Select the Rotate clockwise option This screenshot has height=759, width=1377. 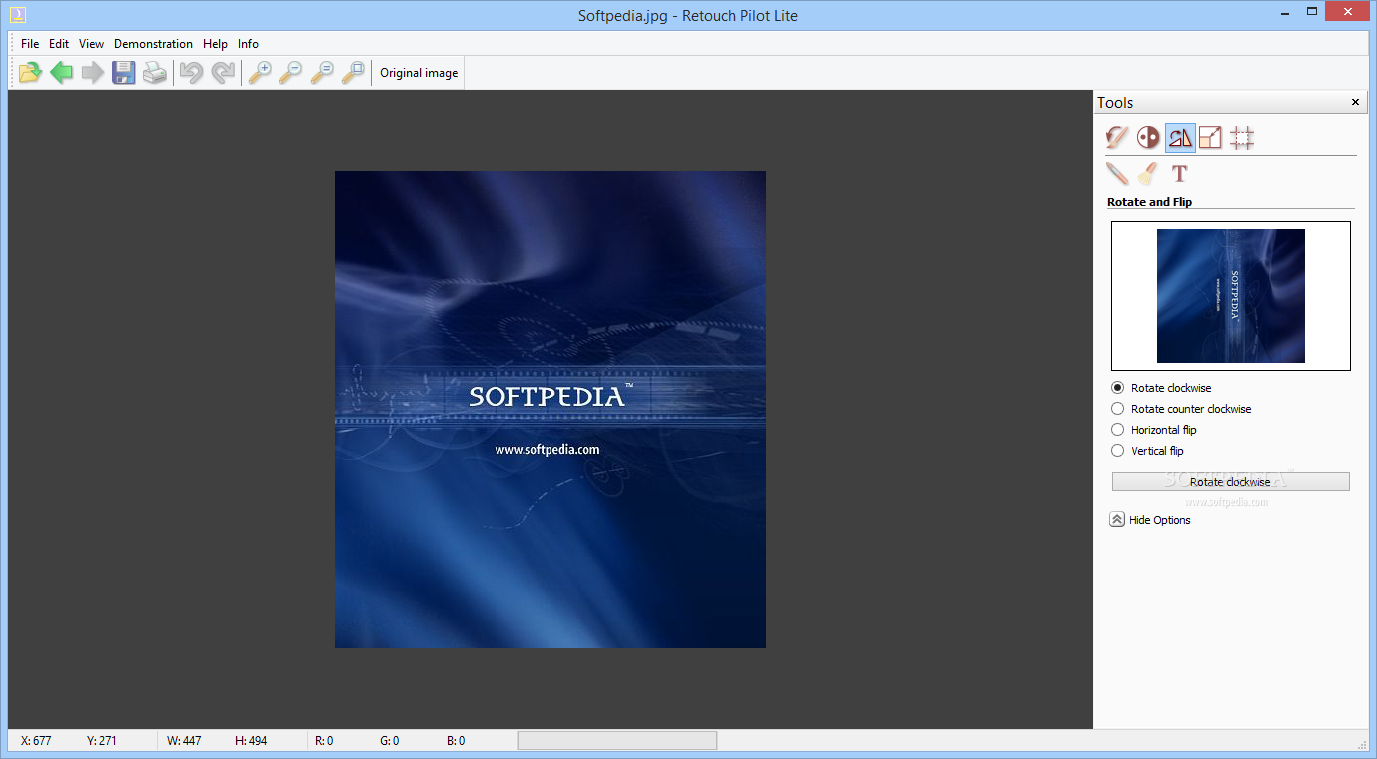(x=1161, y=388)
